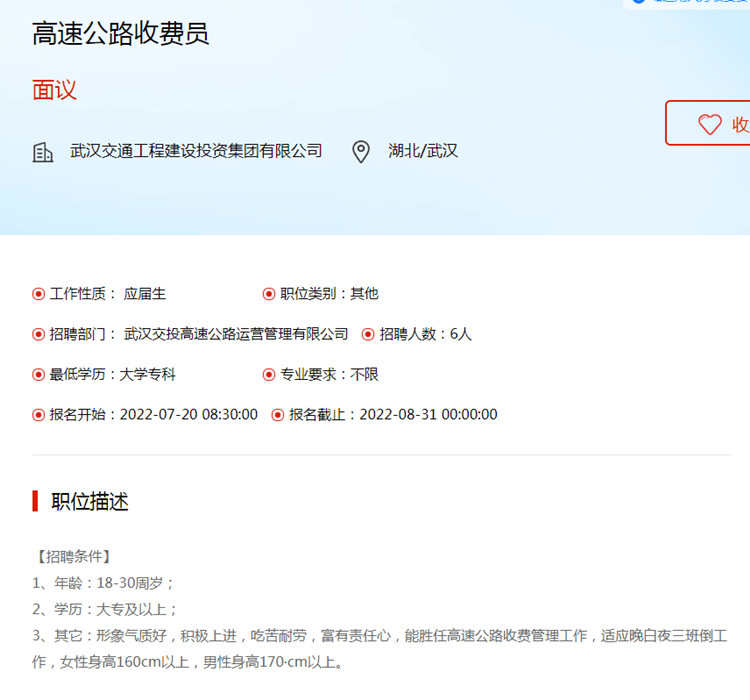Click red bullet icon before 职位类别
The image size is (750, 700).
coord(269,294)
